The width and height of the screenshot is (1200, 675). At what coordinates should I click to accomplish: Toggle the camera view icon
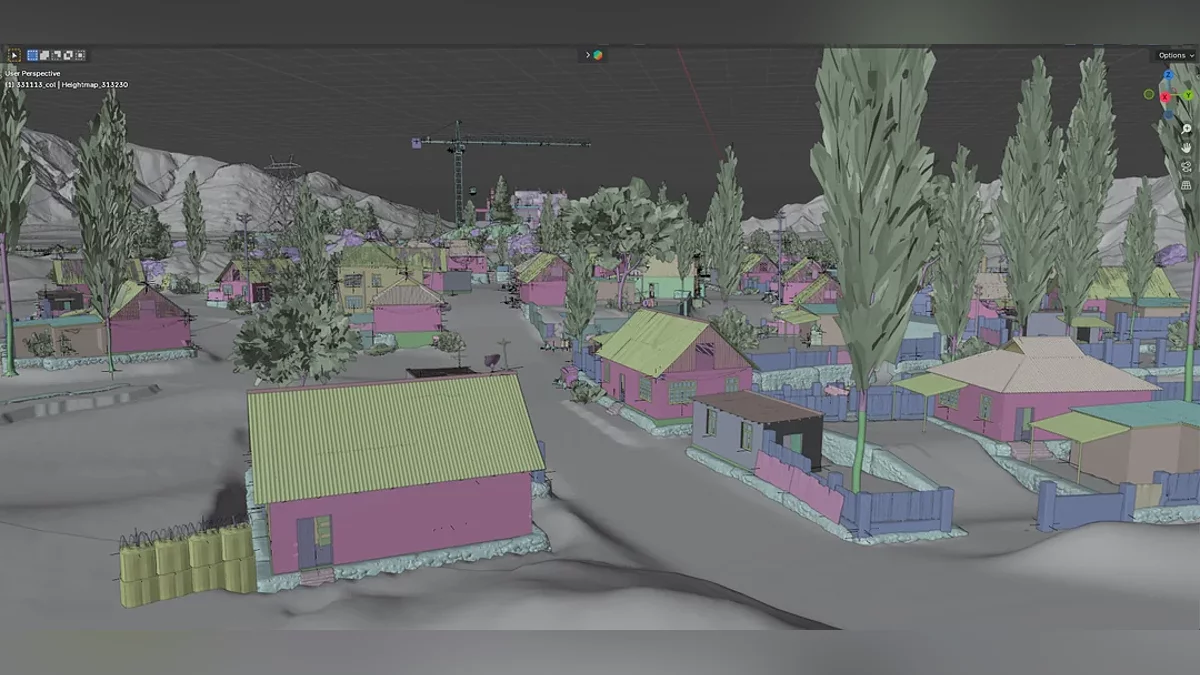coord(1186,166)
